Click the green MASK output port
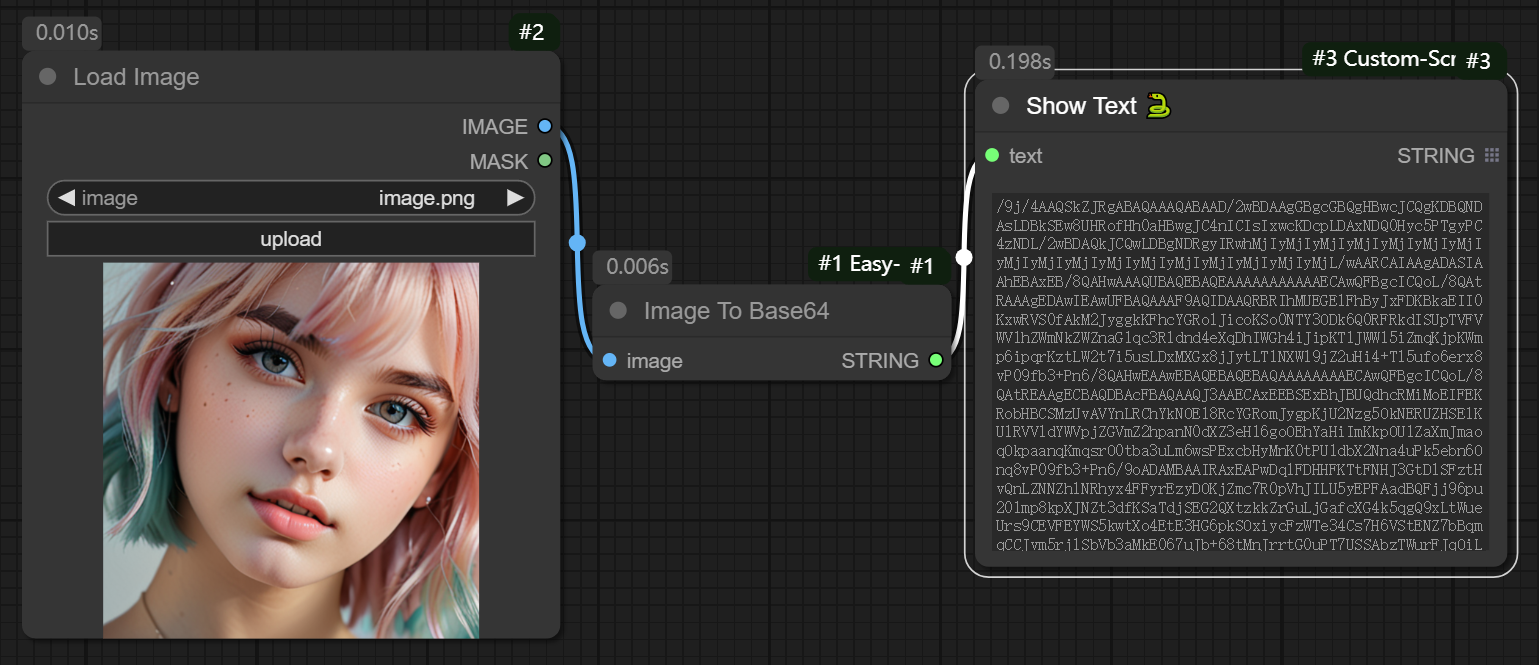 pos(544,160)
